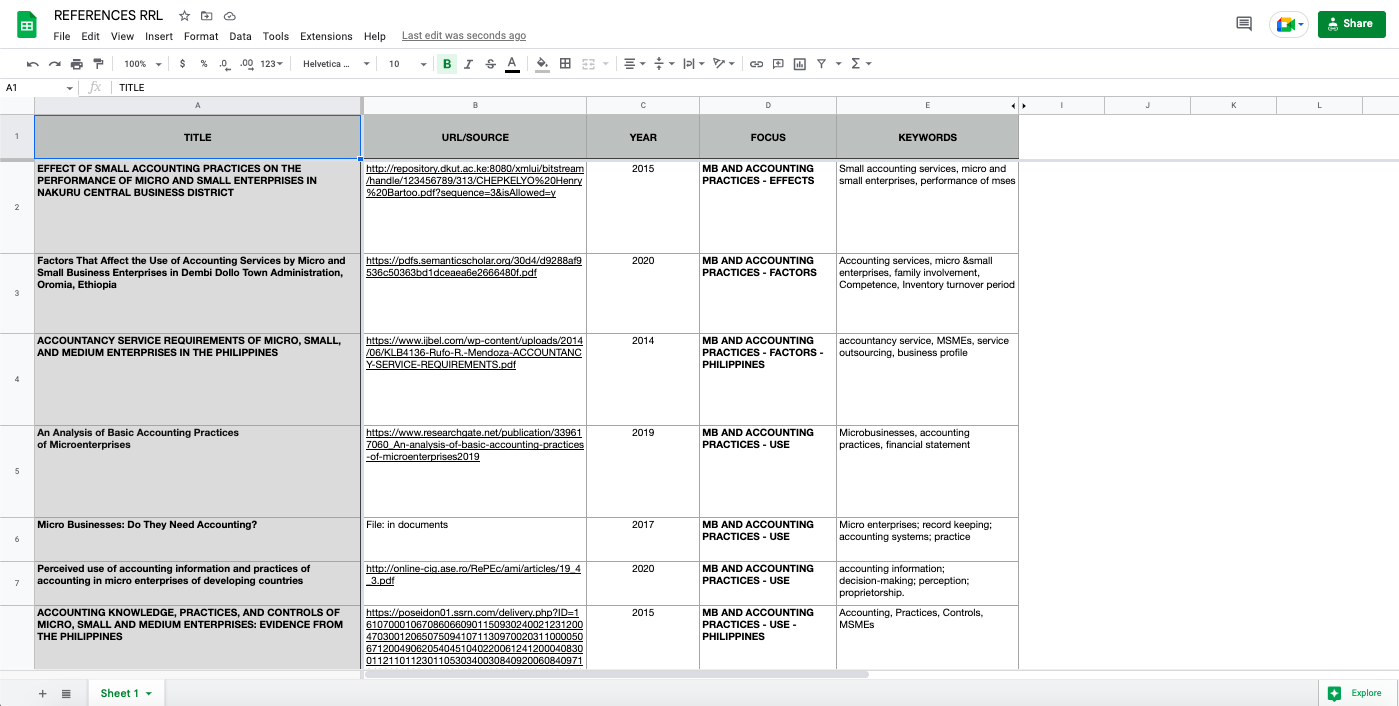Open the Google Sheets home icon

[27, 24]
